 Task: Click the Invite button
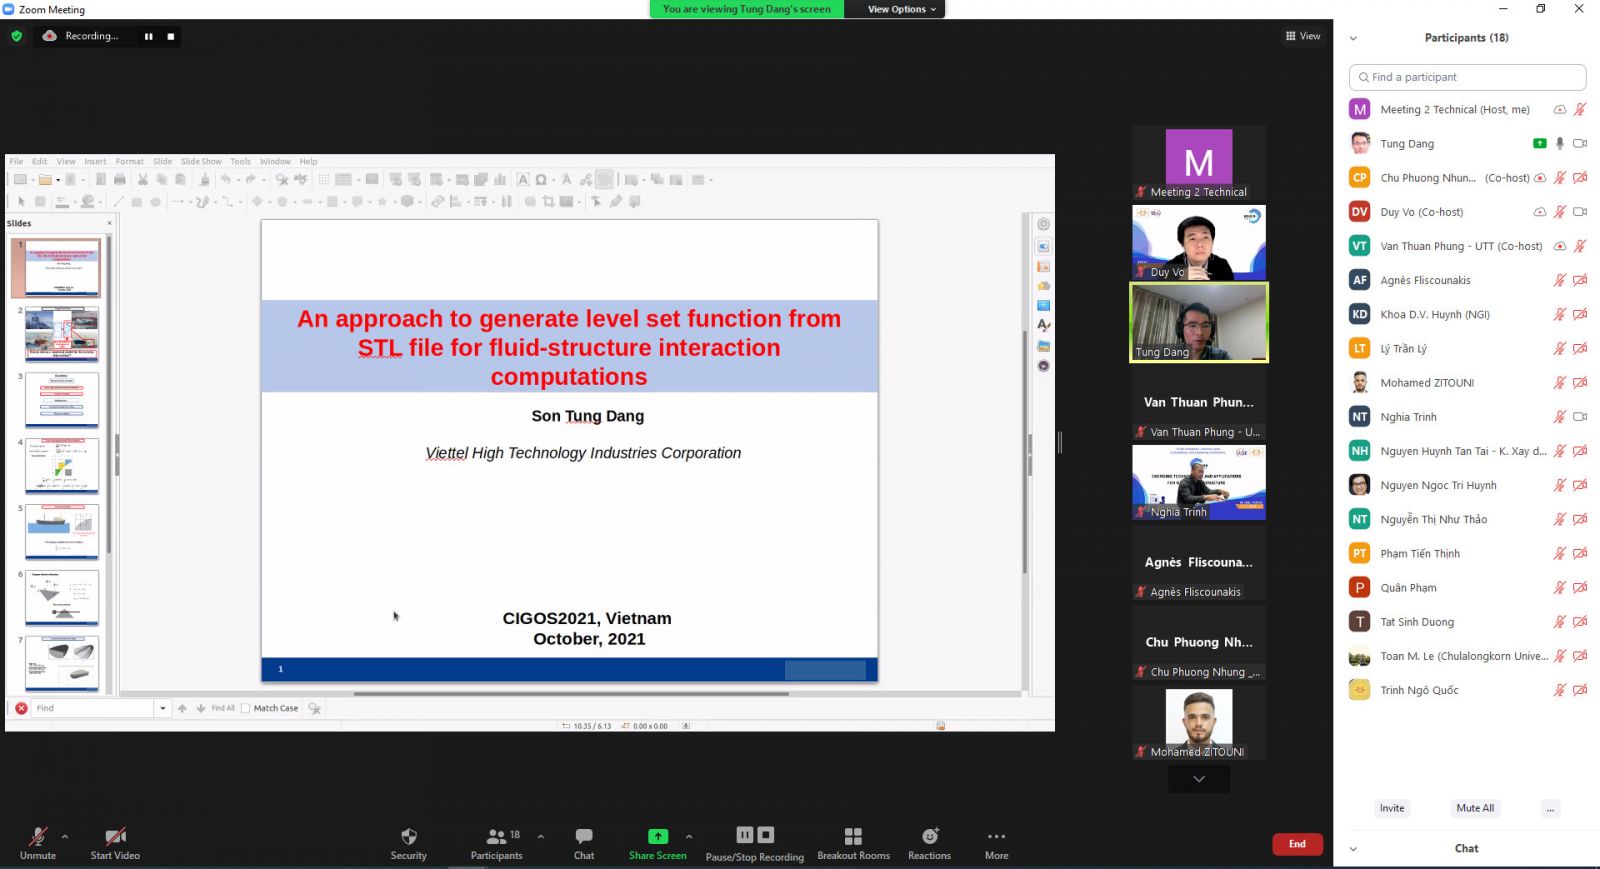click(1392, 808)
